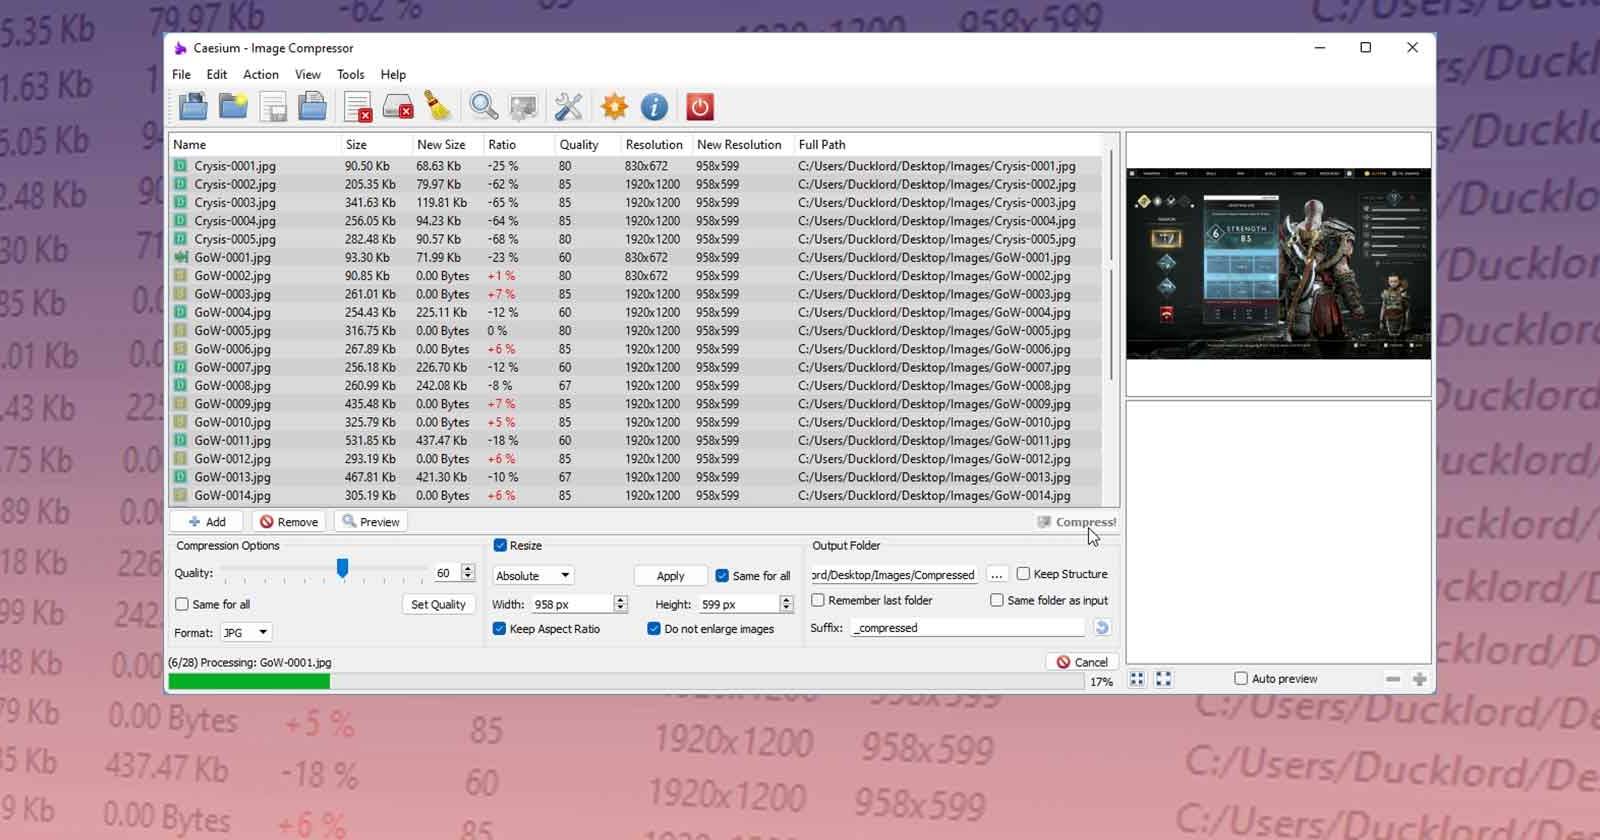This screenshot has width=1600, height=840.
Task: Click the red power exit icon
Action: (700, 106)
